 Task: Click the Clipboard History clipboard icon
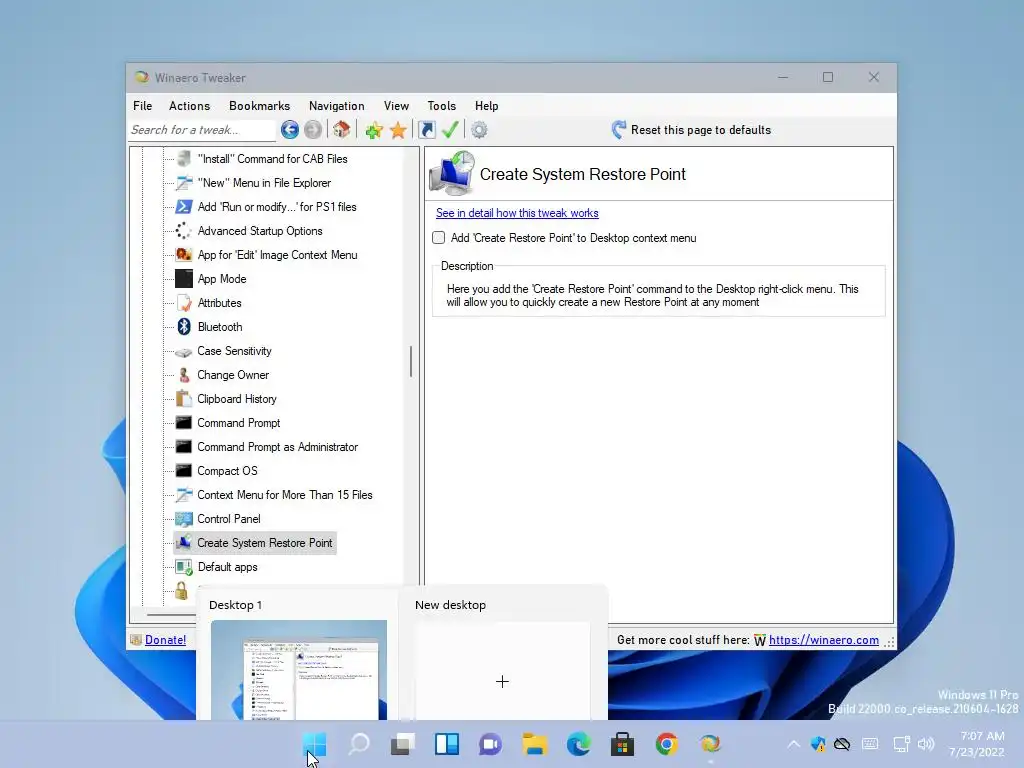pos(184,399)
